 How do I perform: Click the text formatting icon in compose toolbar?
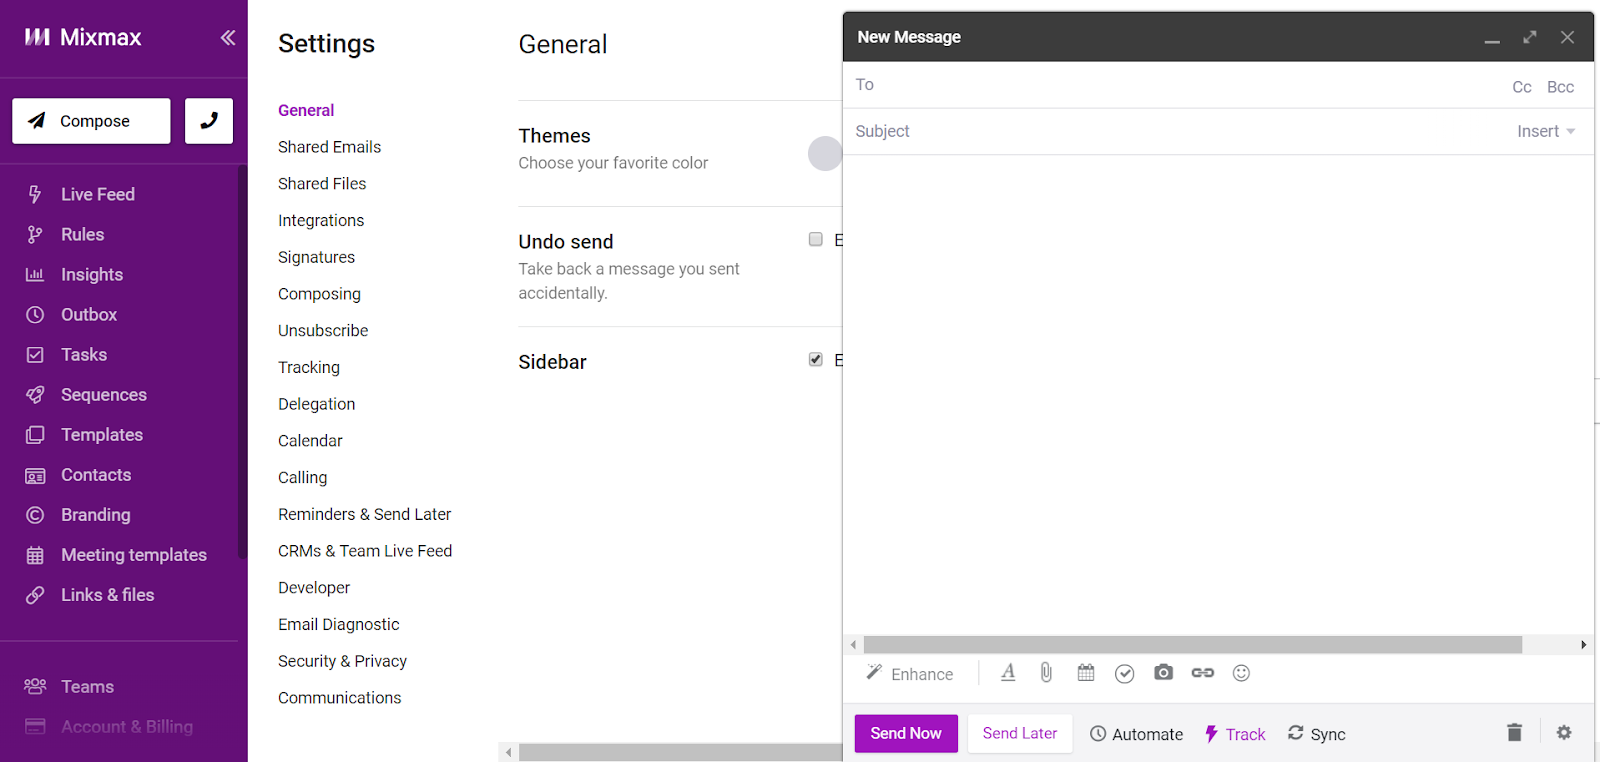(x=1008, y=673)
